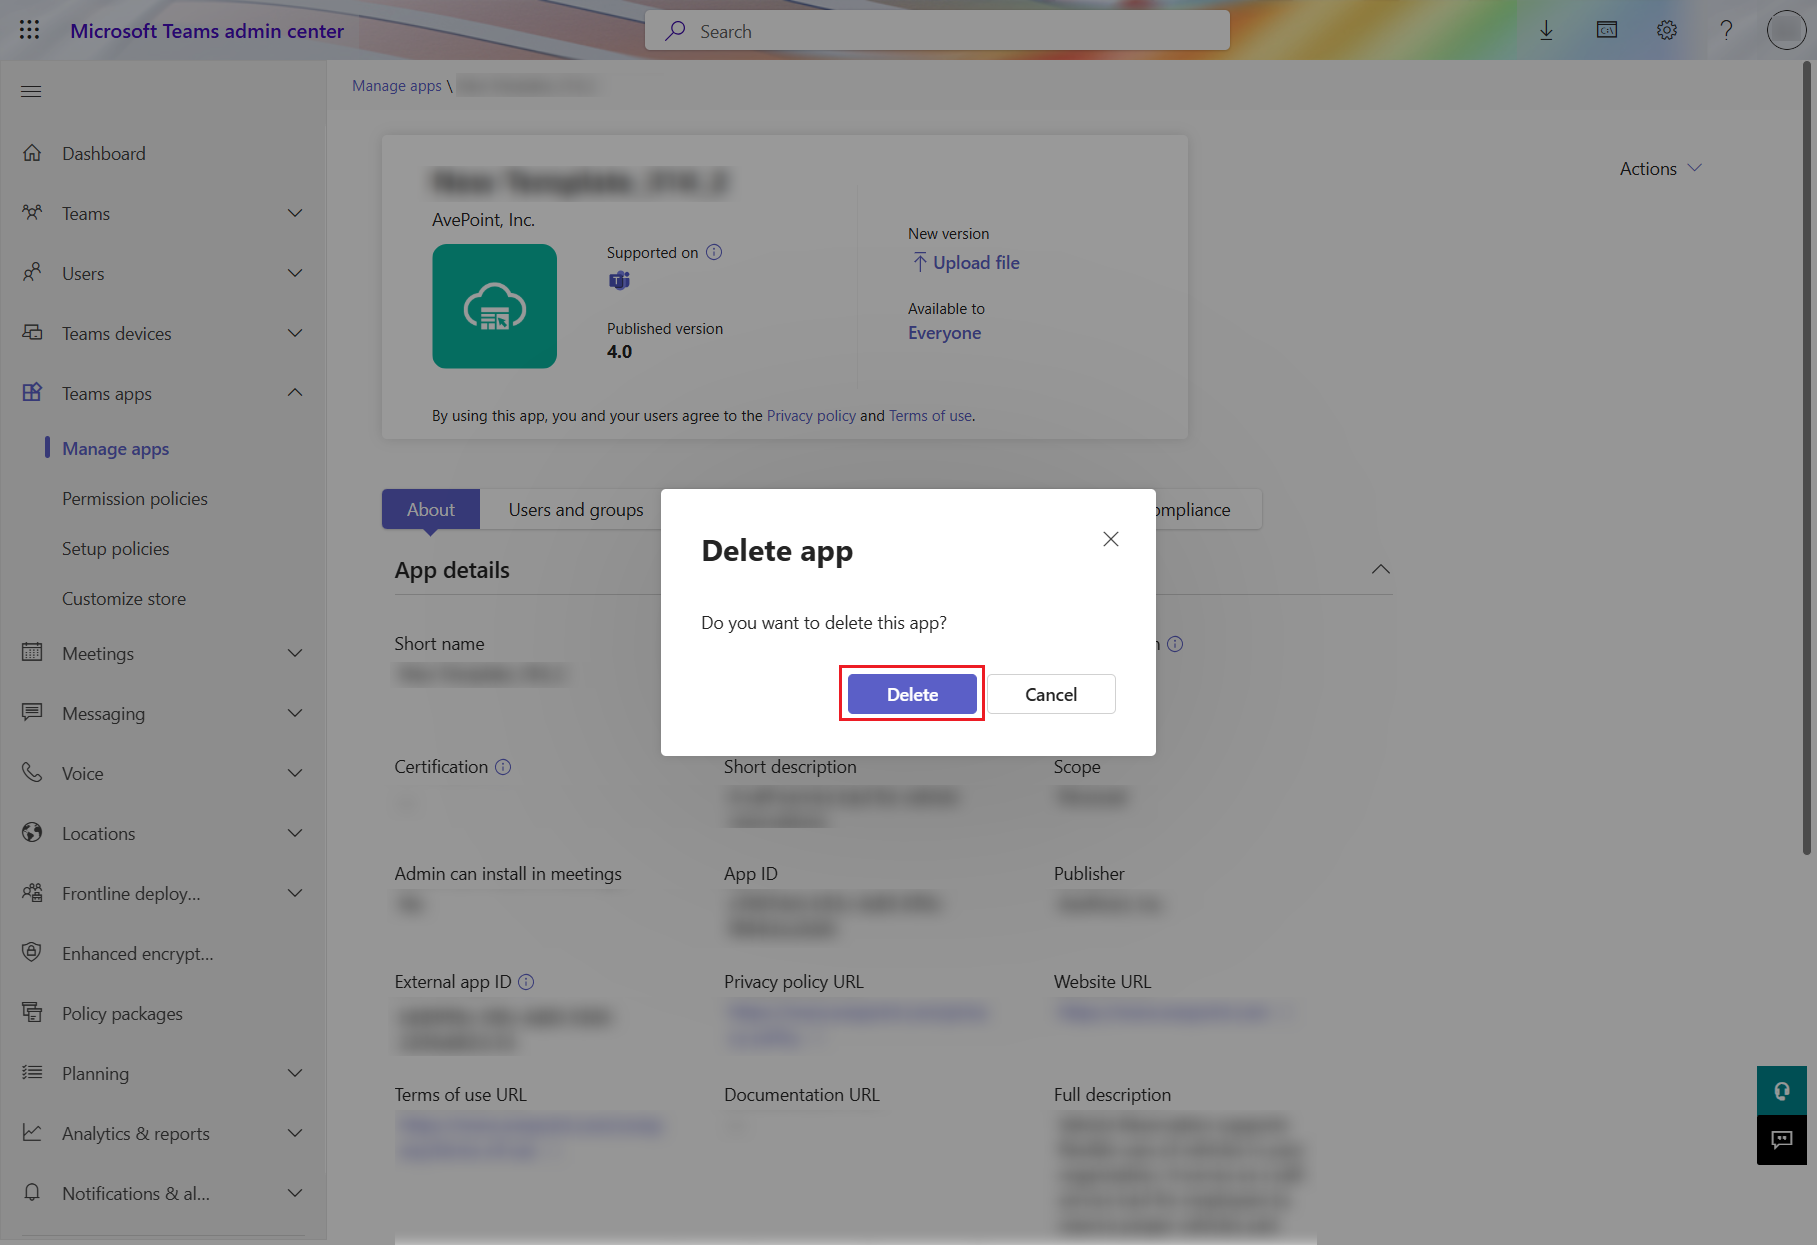
Task: Click the Certification info icon
Action: 503,767
